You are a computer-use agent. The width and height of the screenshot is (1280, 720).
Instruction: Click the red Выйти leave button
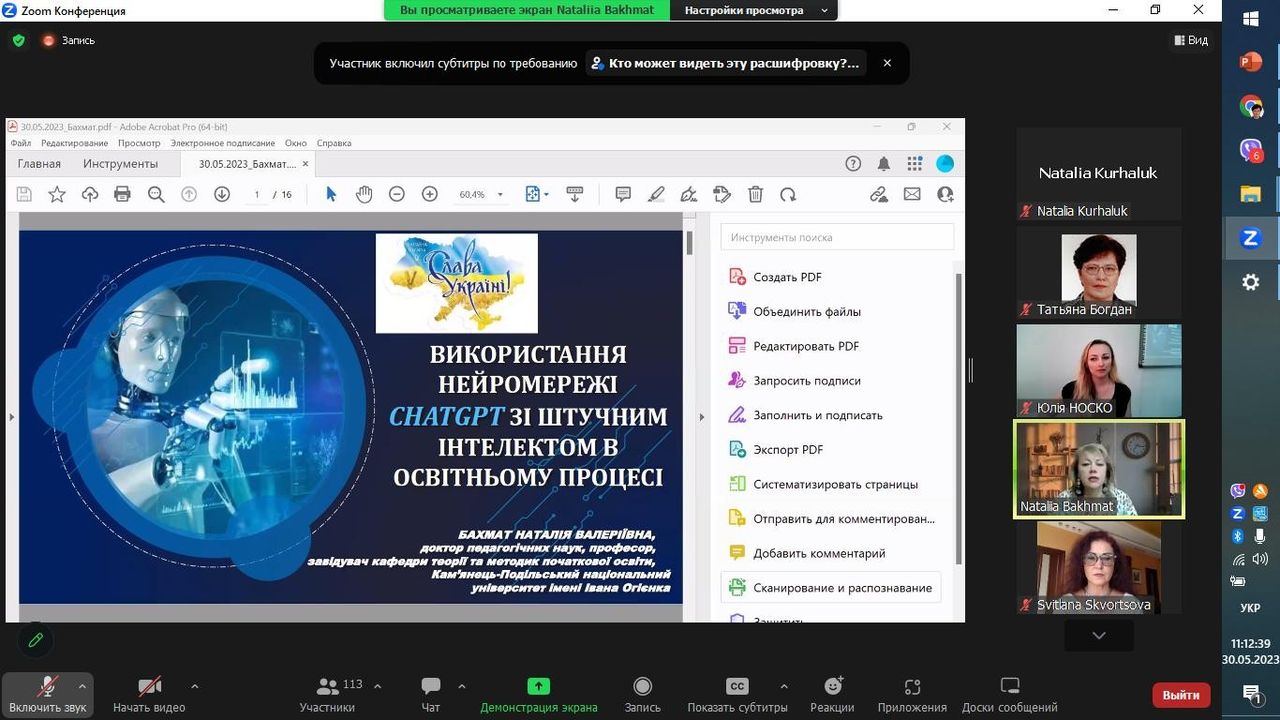[1181, 695]
